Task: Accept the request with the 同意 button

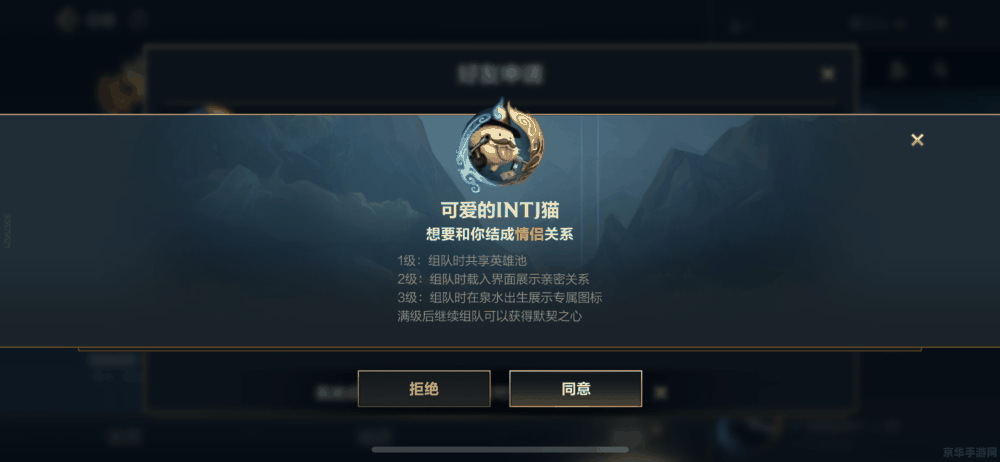Action: click(x=576, y=389)
